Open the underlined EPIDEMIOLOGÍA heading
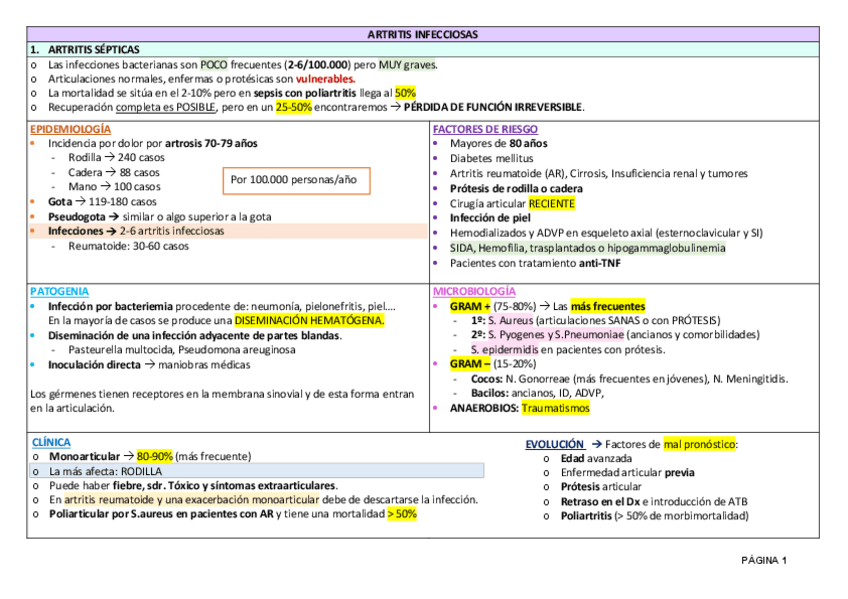The height and width of the screenshot is (599, 848). [69, 129]
